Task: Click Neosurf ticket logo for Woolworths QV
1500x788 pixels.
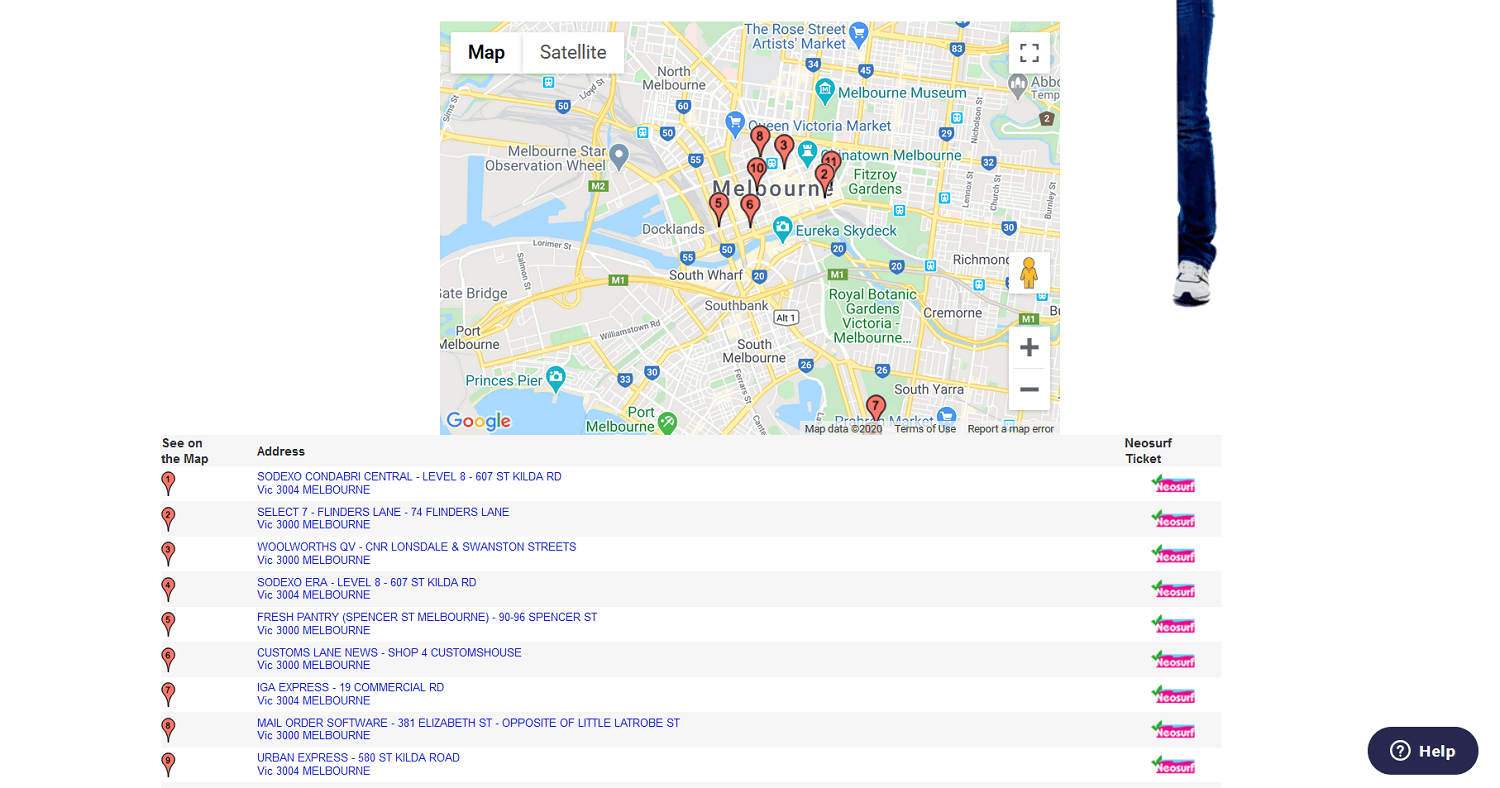Action: [x=1173, y=554]
